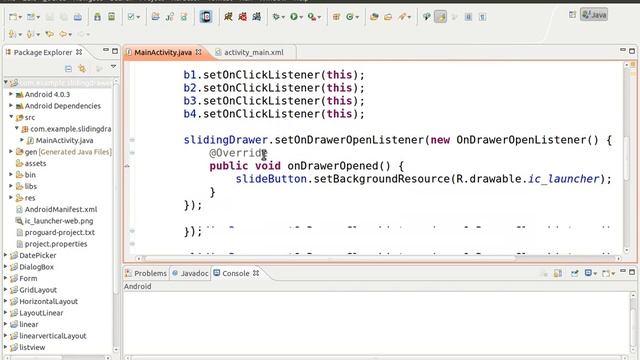This screenshot has width=640, height=360.
Task: Open the Android SDK Manager icon
Action: coord(97,17)
